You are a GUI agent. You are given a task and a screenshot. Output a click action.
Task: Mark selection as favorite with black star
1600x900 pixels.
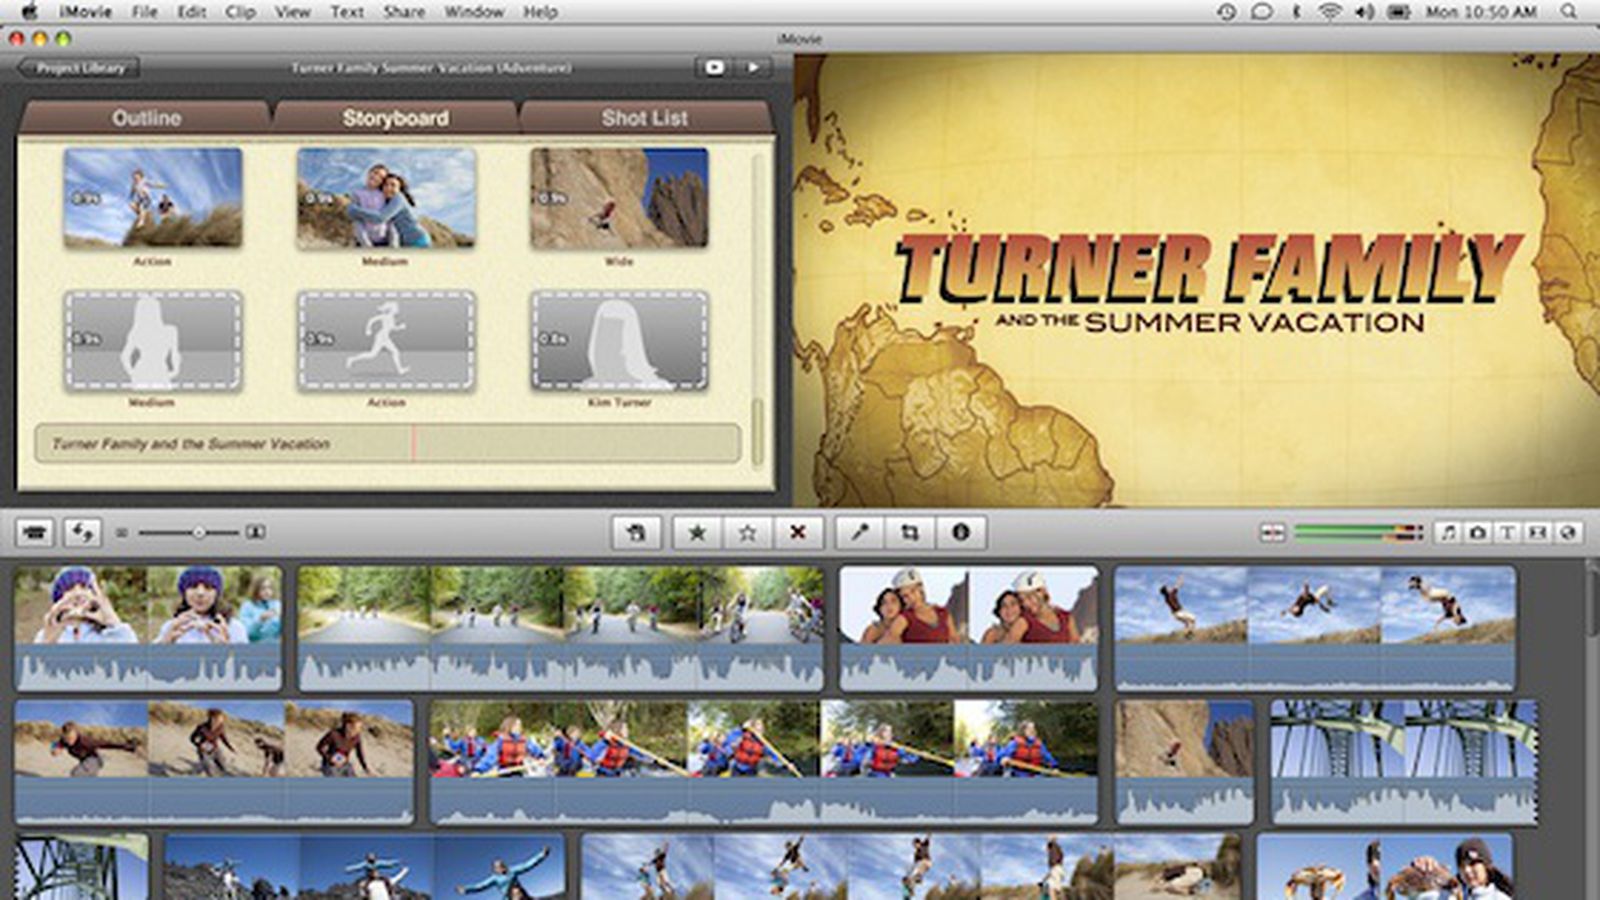(697, 533)
